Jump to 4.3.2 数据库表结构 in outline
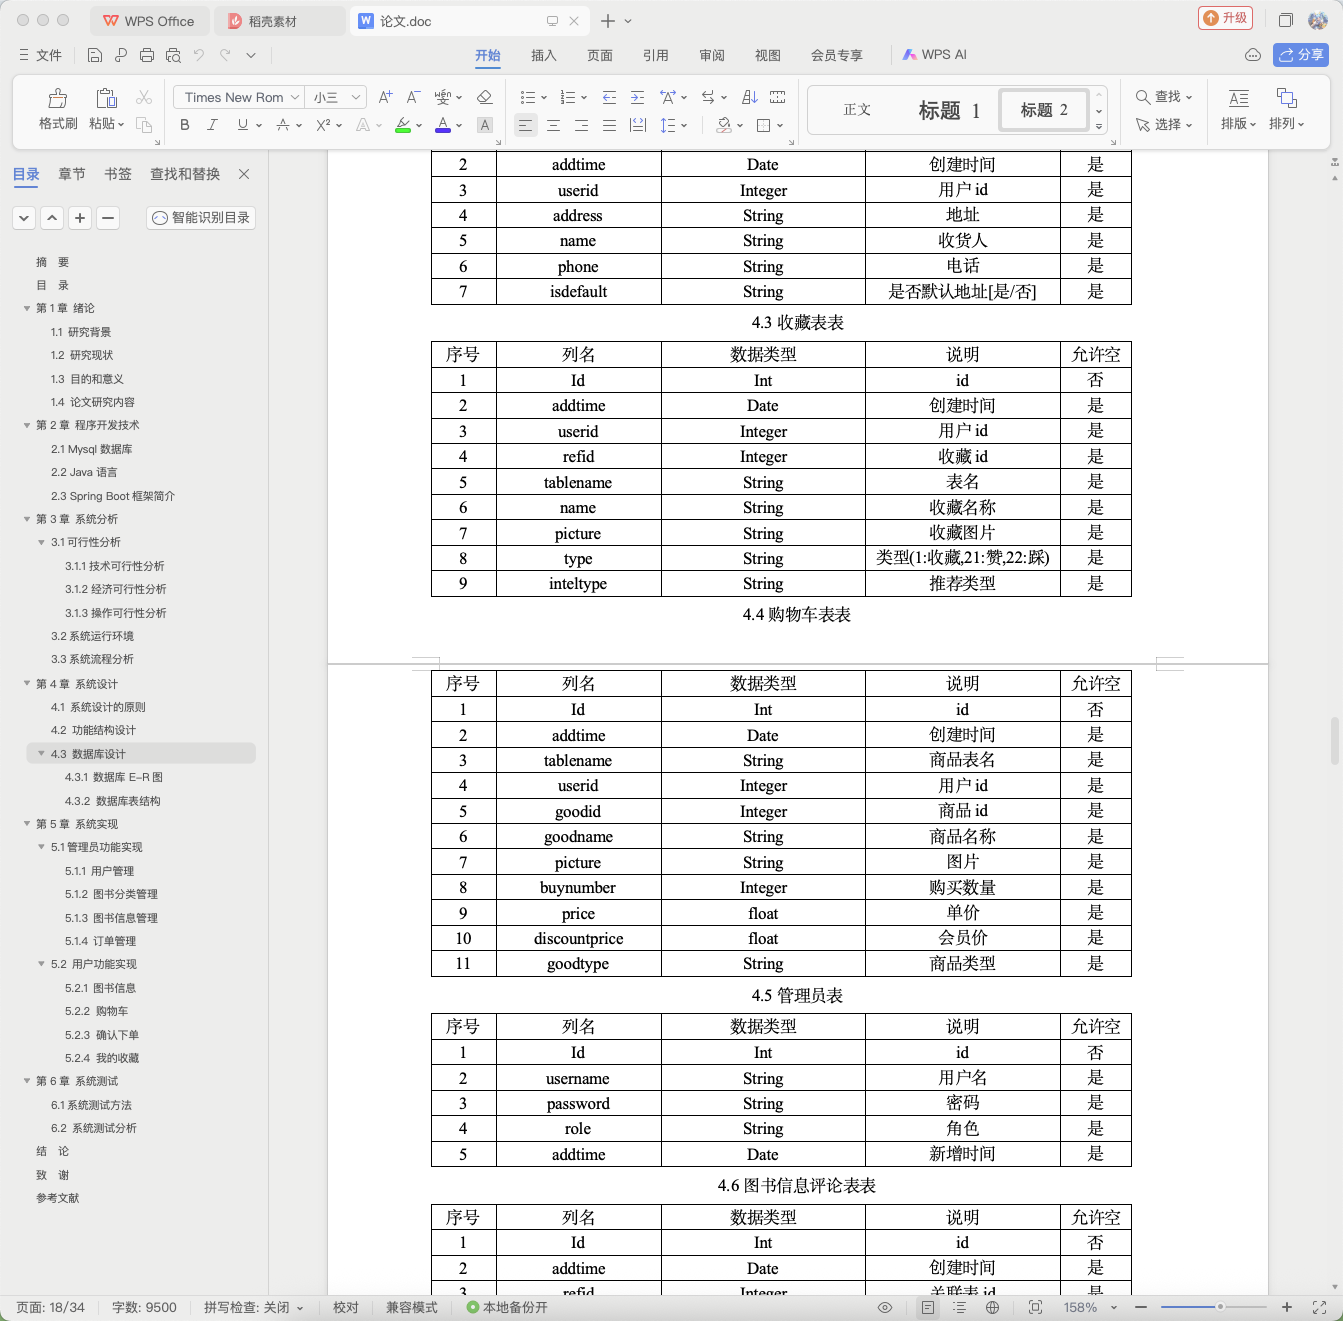The height and width of the screenshot is (1321, 1343). pyautogui.click(x=113, y=801)
